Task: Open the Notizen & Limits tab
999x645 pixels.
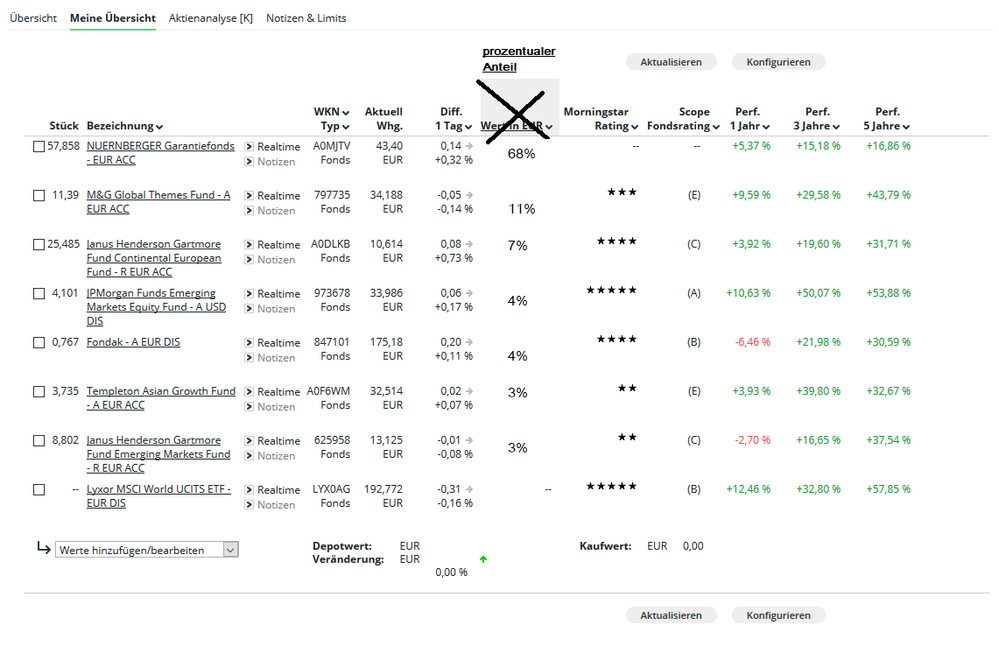Action: 306,18
